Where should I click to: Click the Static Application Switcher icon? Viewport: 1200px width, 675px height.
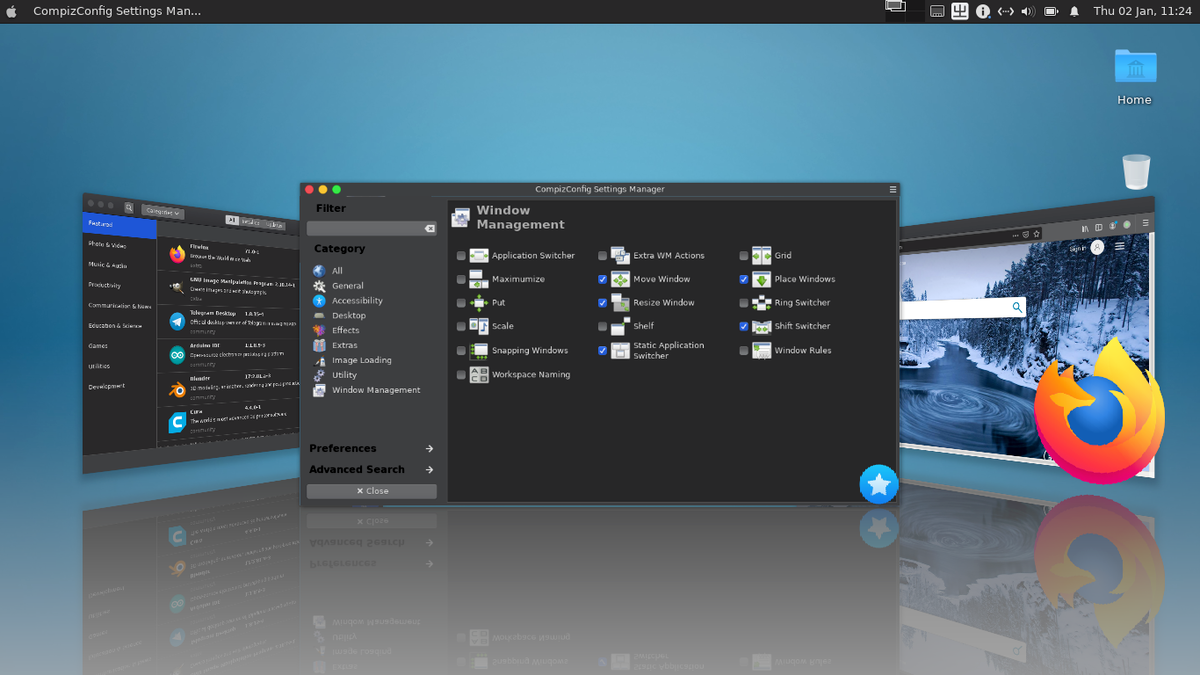tap(619, 351)
